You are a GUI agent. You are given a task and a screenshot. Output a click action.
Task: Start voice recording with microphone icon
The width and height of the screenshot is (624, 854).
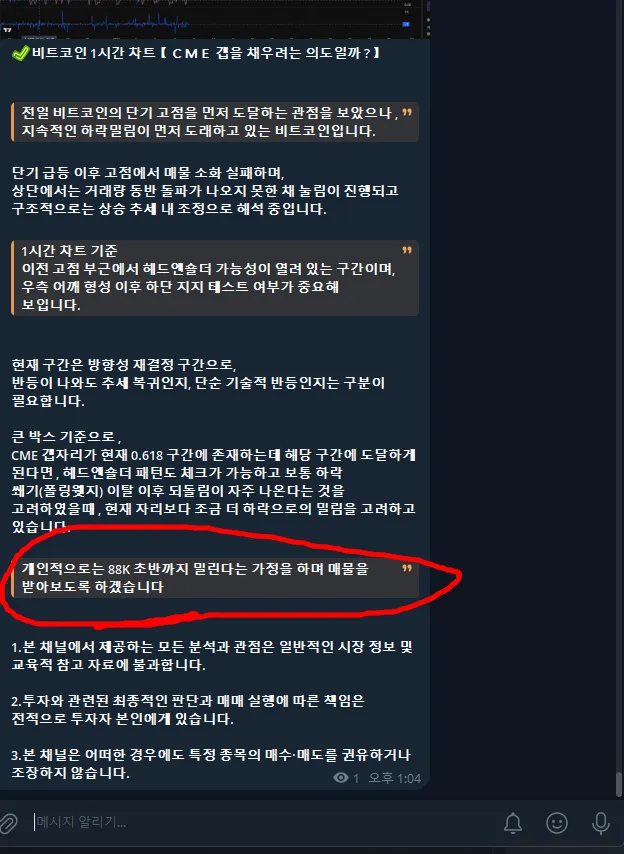pos(601,822)
